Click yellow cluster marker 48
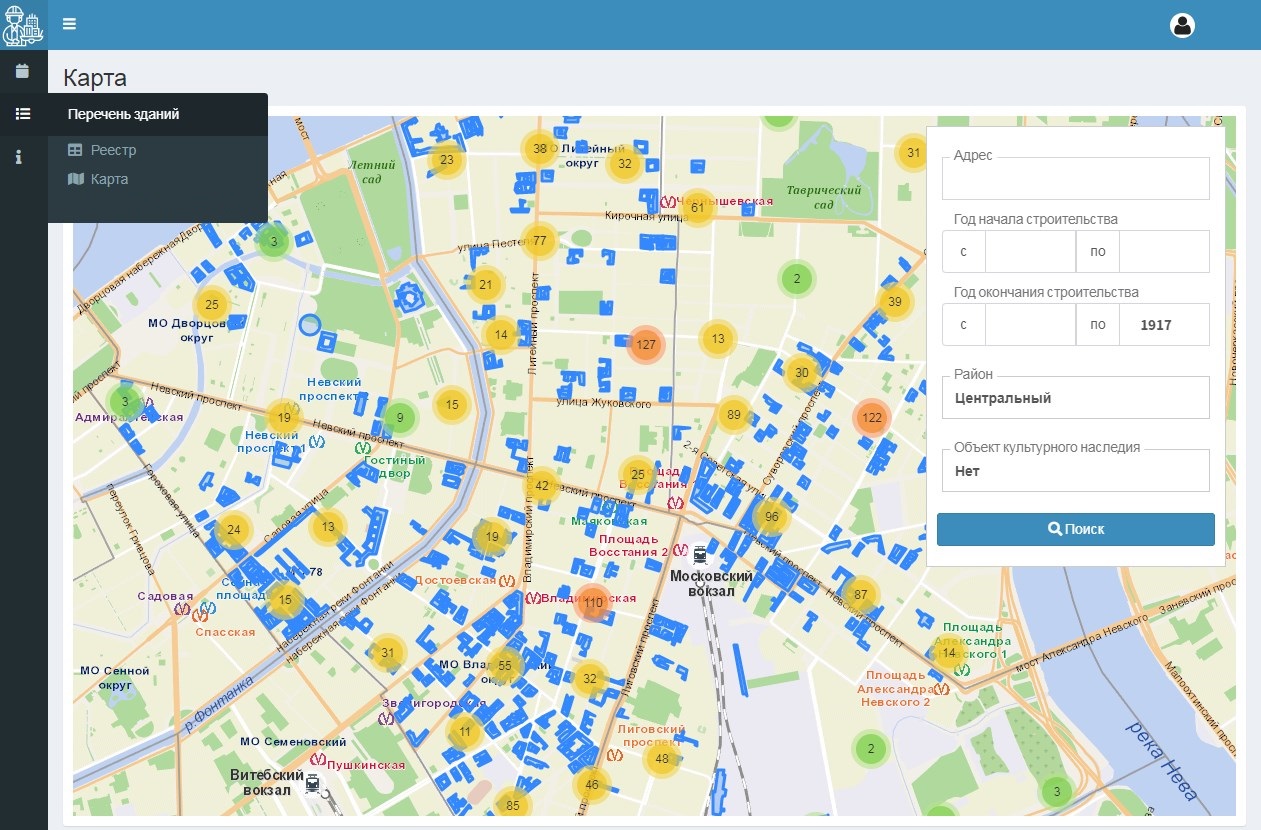 662,759
